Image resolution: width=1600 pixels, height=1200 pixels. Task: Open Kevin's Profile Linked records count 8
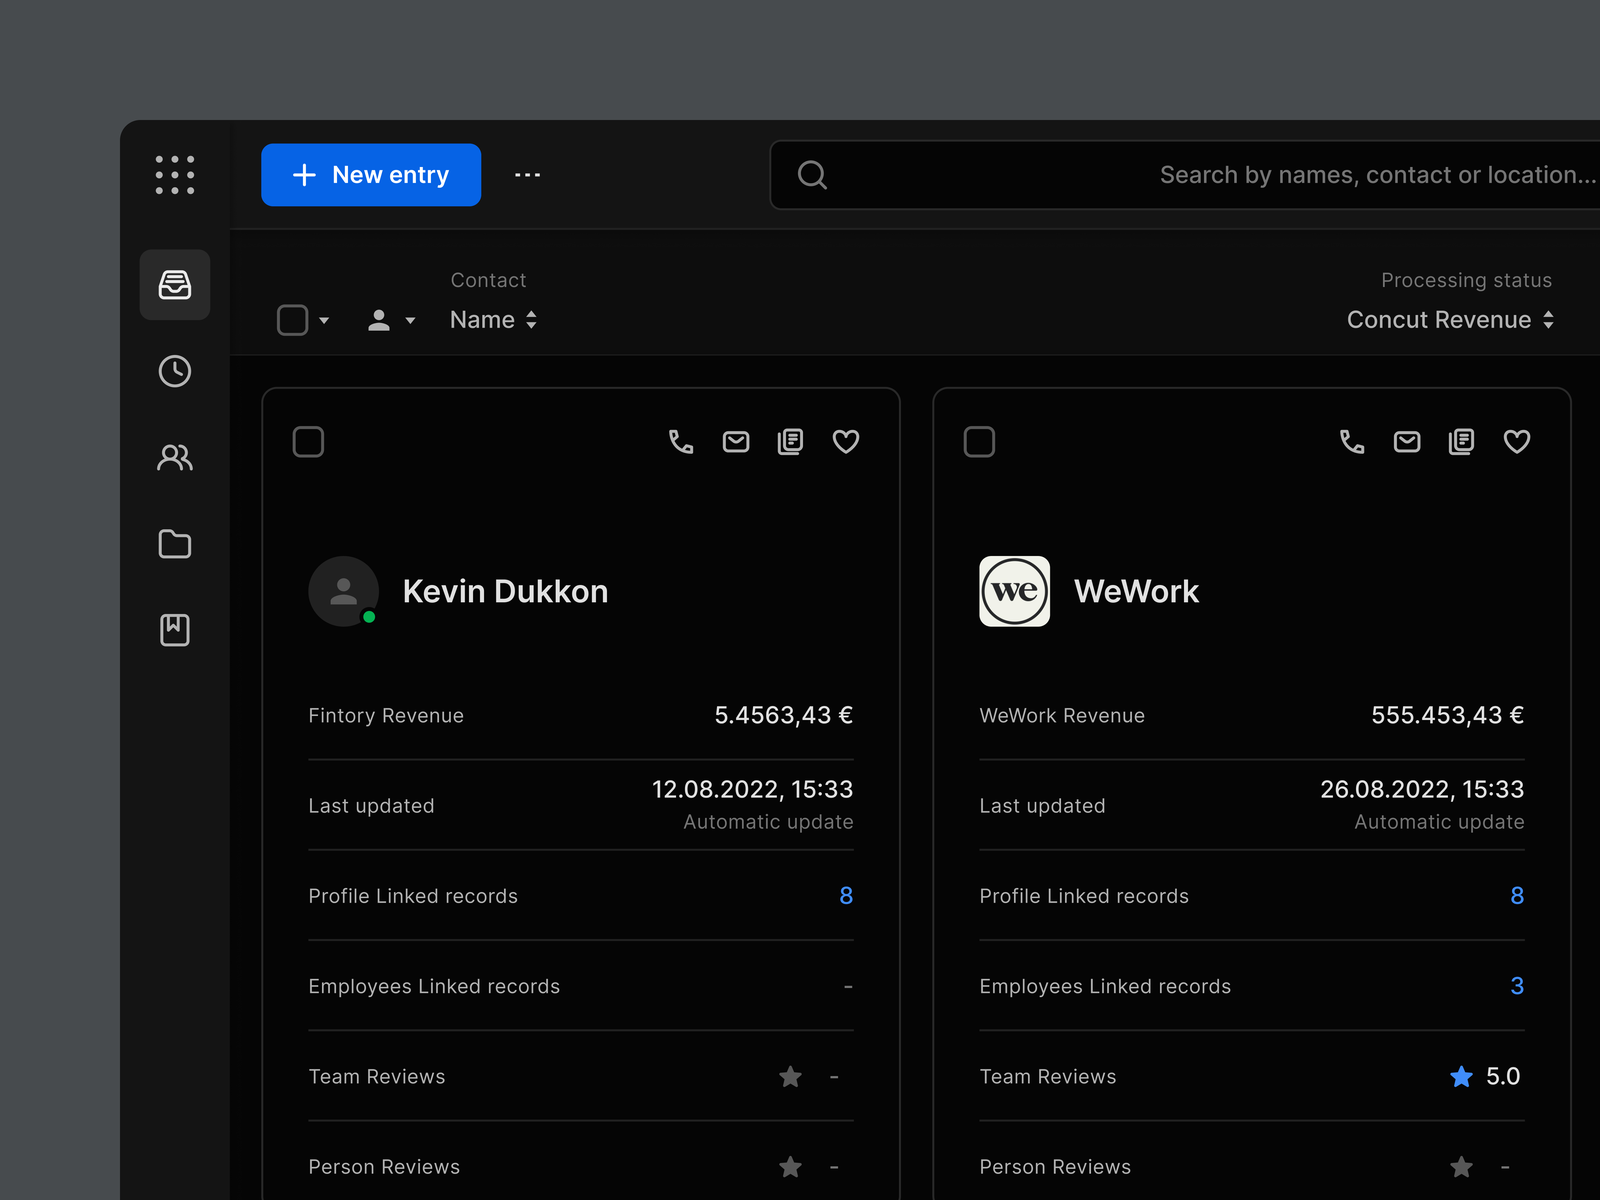846,896
